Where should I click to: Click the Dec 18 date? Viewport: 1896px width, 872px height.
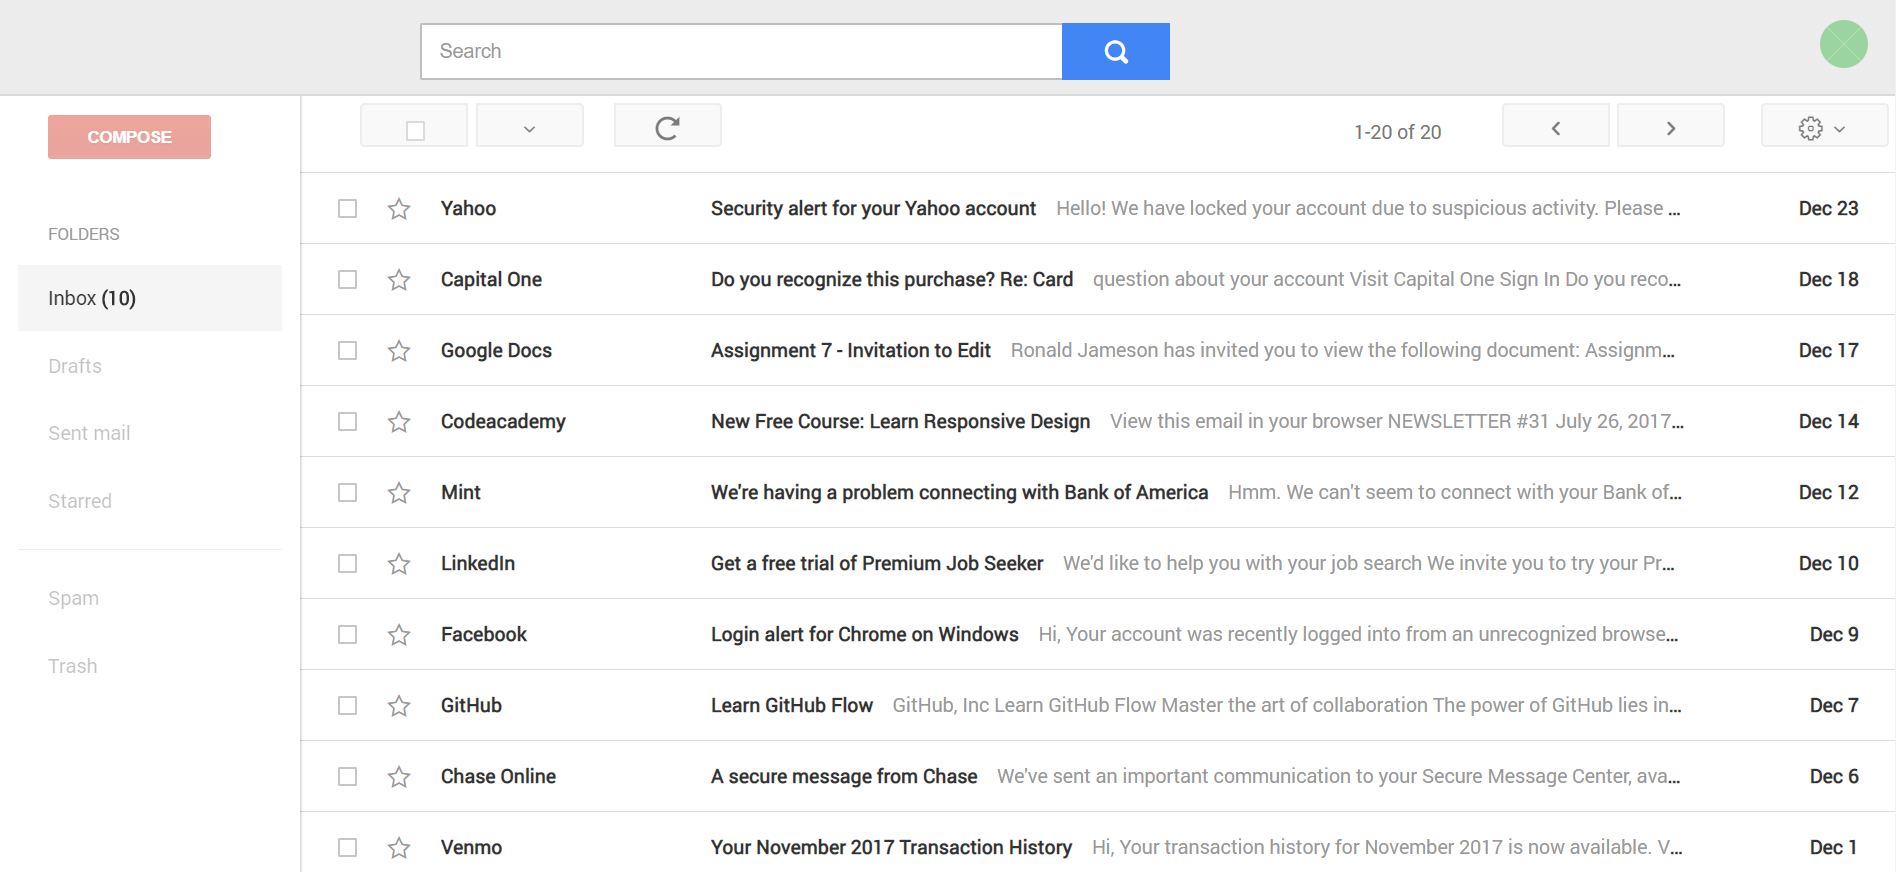1828,279
